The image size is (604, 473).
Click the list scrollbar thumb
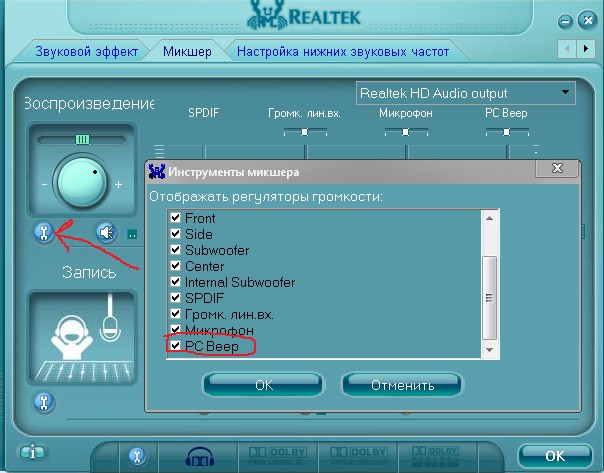(x=490, y=298)
